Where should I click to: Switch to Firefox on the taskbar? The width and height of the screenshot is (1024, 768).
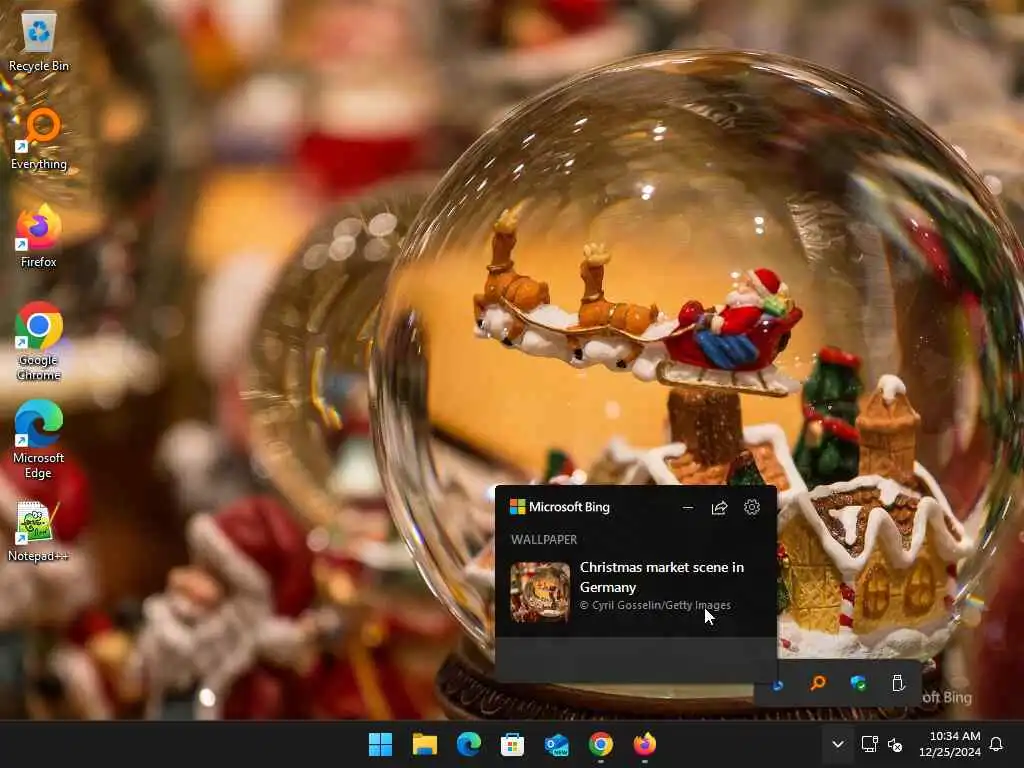point(645,744)
